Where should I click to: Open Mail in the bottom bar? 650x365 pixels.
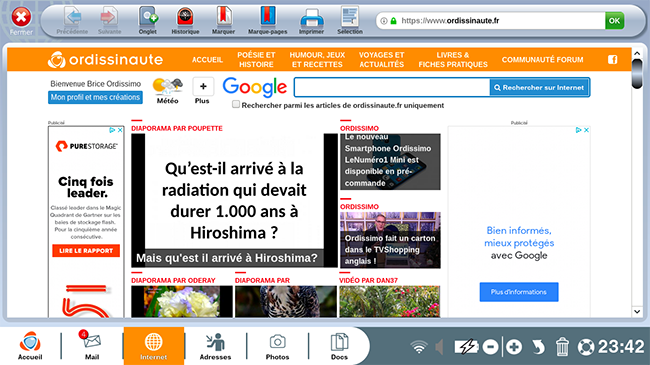tap(92, 346)
